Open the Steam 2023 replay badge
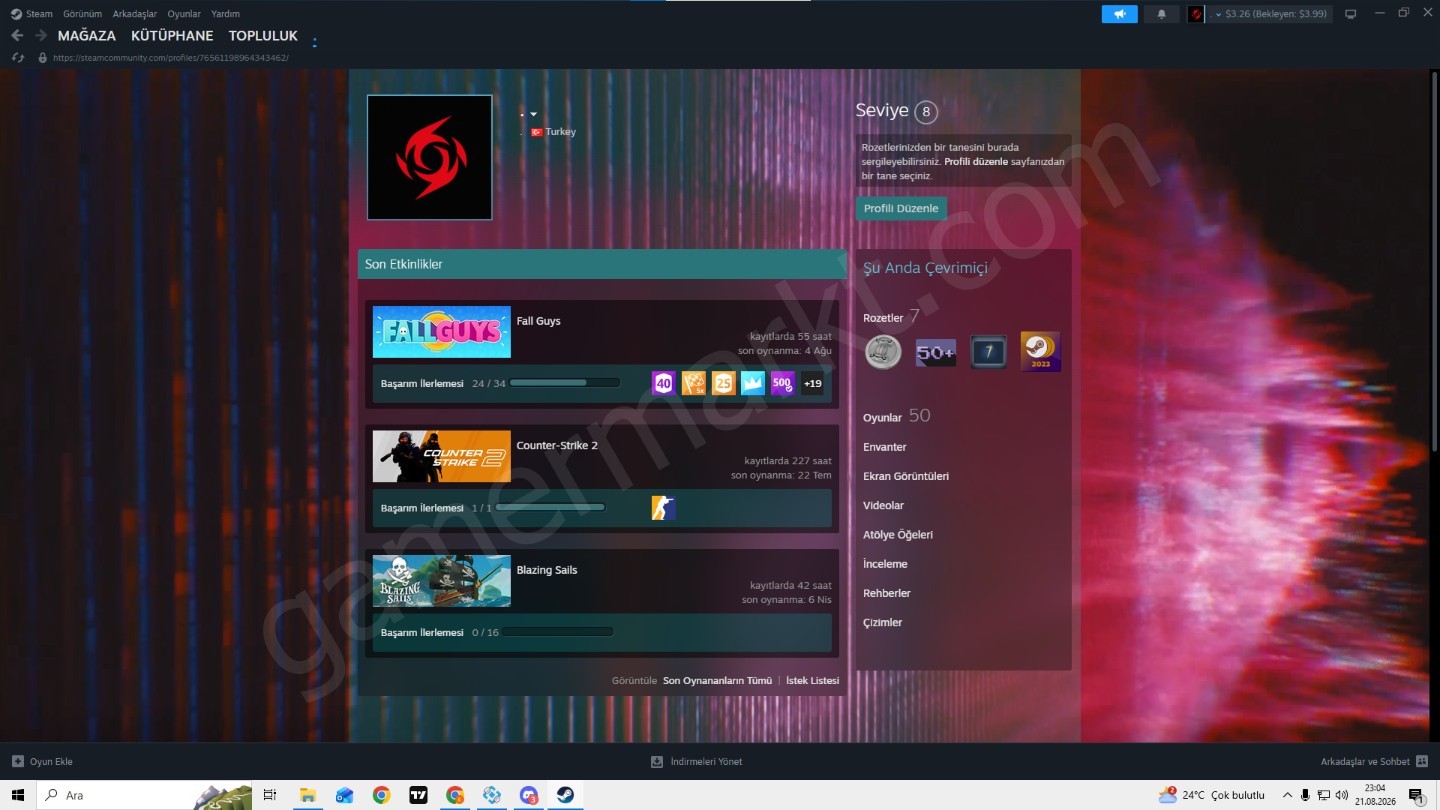The height and width of the screenshot is (810, 1440). pos(1040,352)
